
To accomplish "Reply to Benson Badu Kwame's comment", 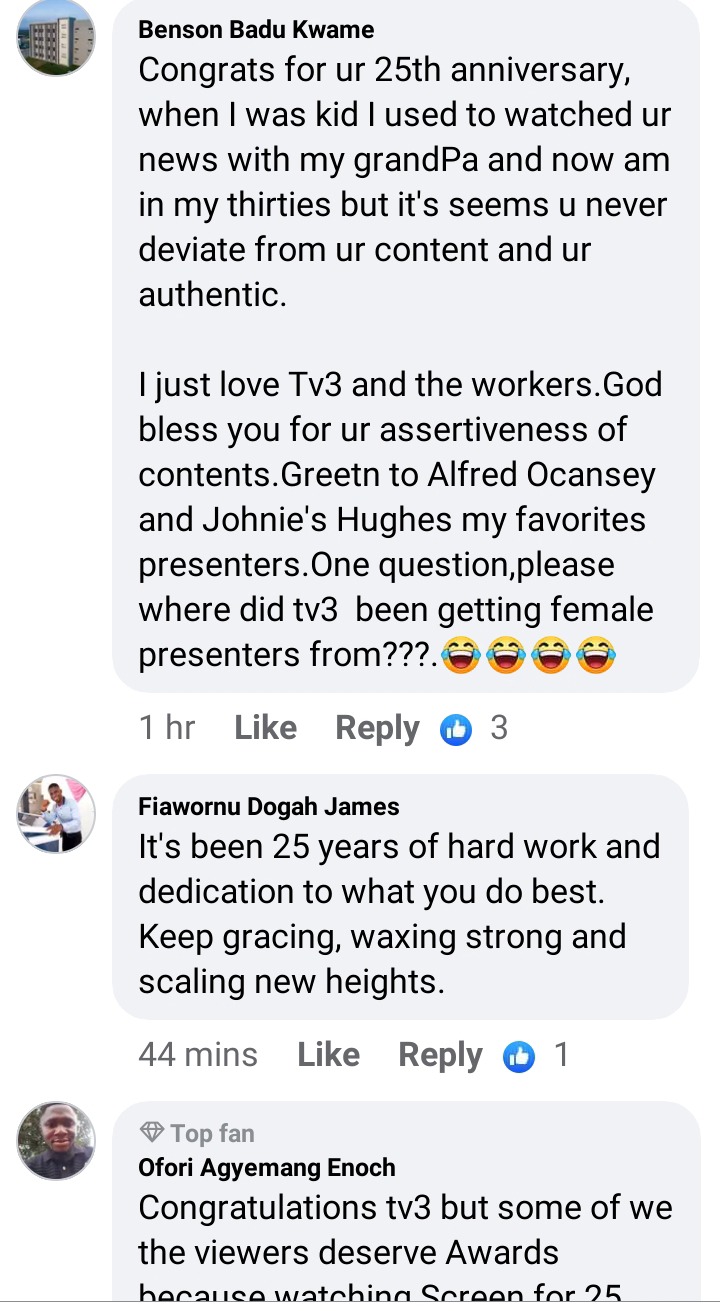I will pyautogui.click(x=377, y=729).
